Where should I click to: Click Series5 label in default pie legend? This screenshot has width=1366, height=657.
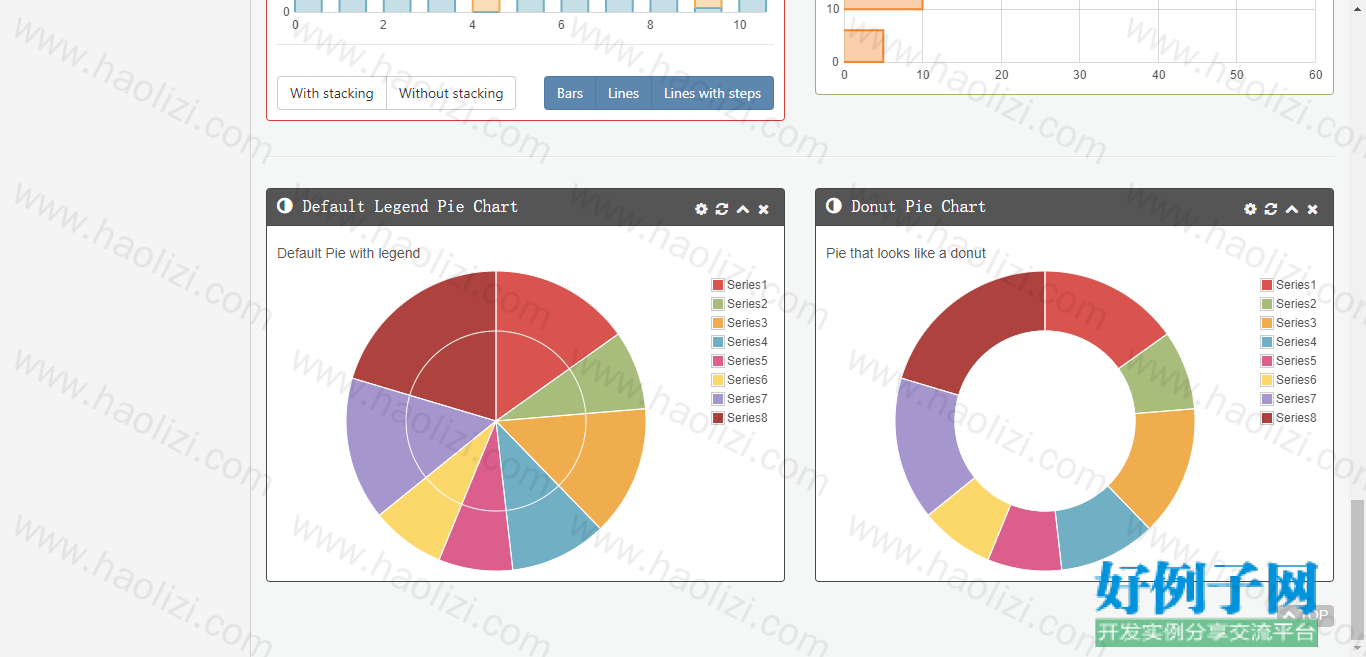pos(747,361)
